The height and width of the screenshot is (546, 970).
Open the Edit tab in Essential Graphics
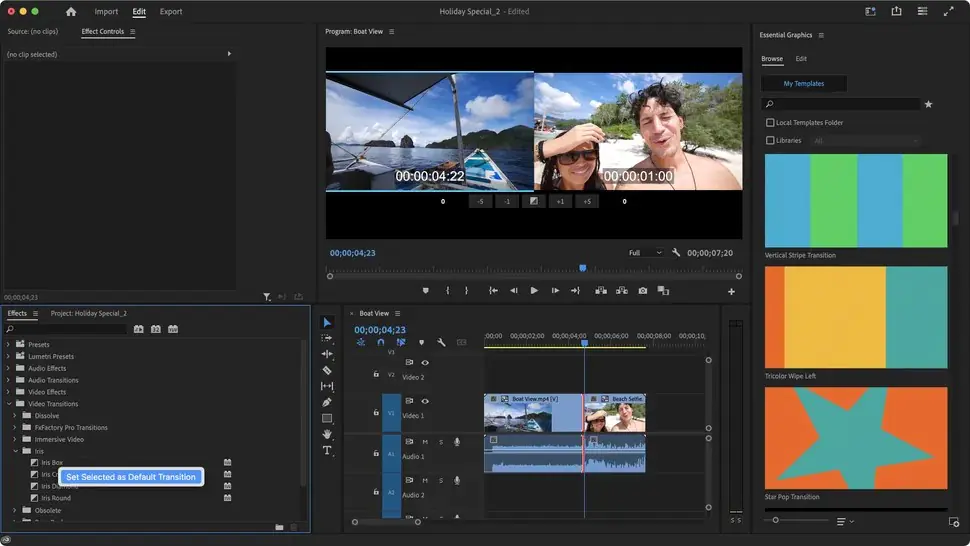pyautogui.click(x=801, y=59)
